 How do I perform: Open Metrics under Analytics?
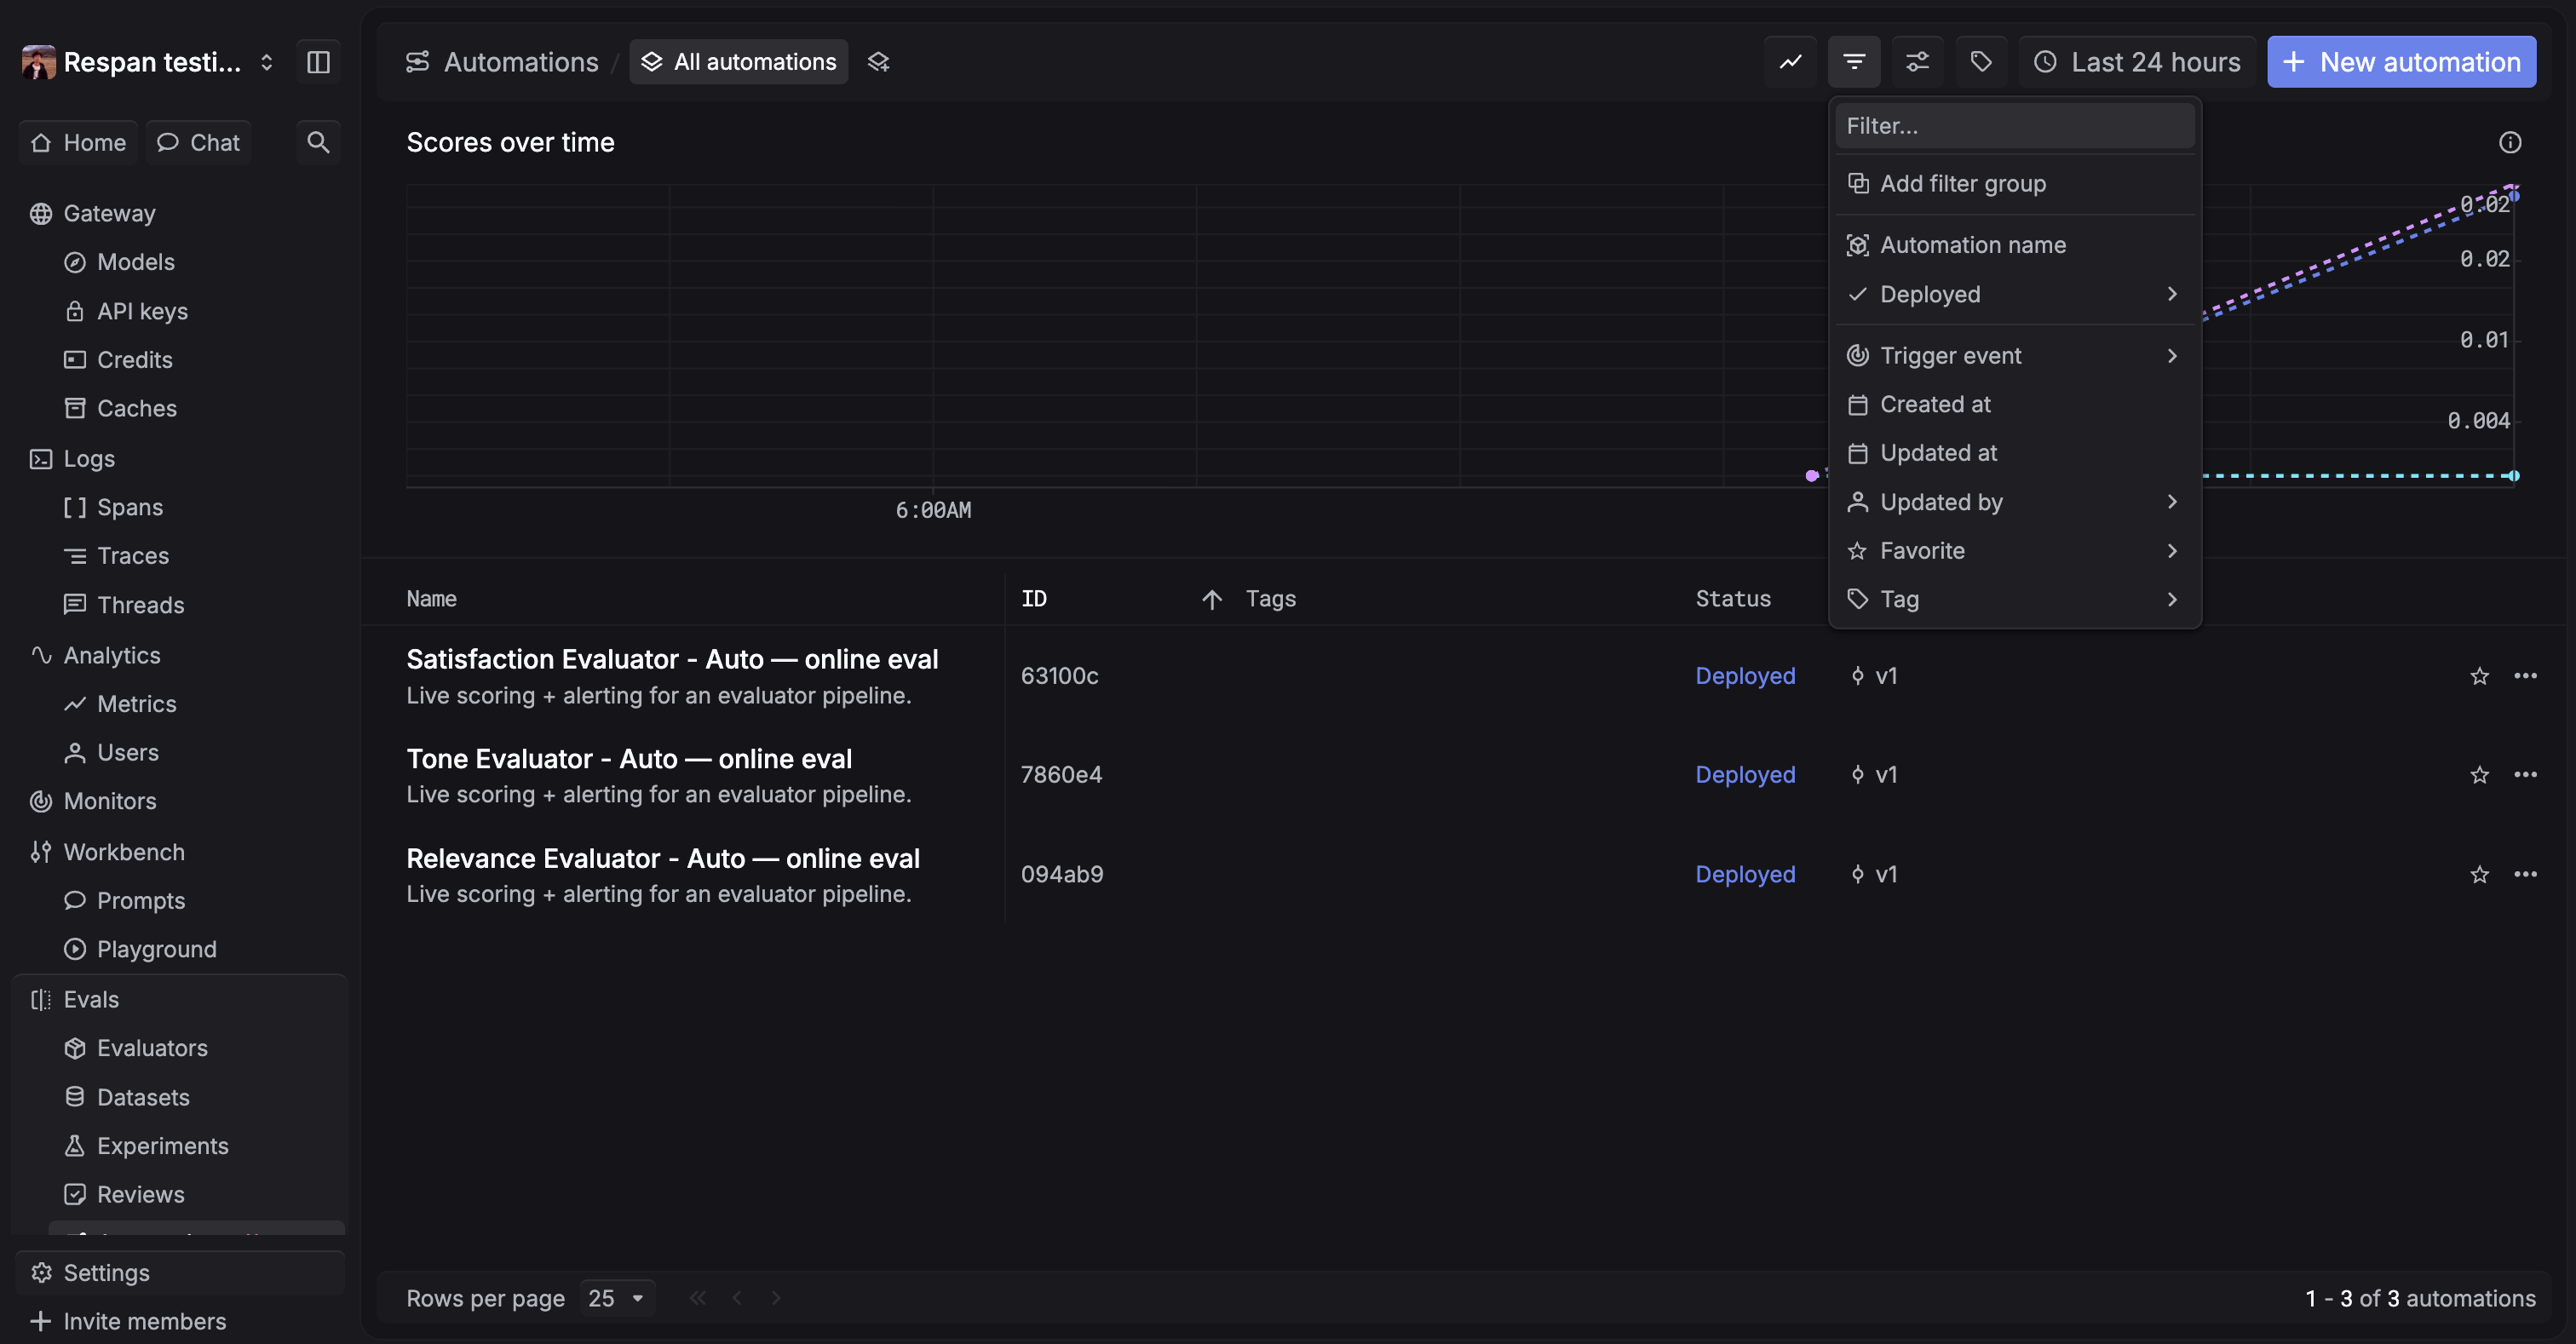pyautogui.click(x=136, y=704)
